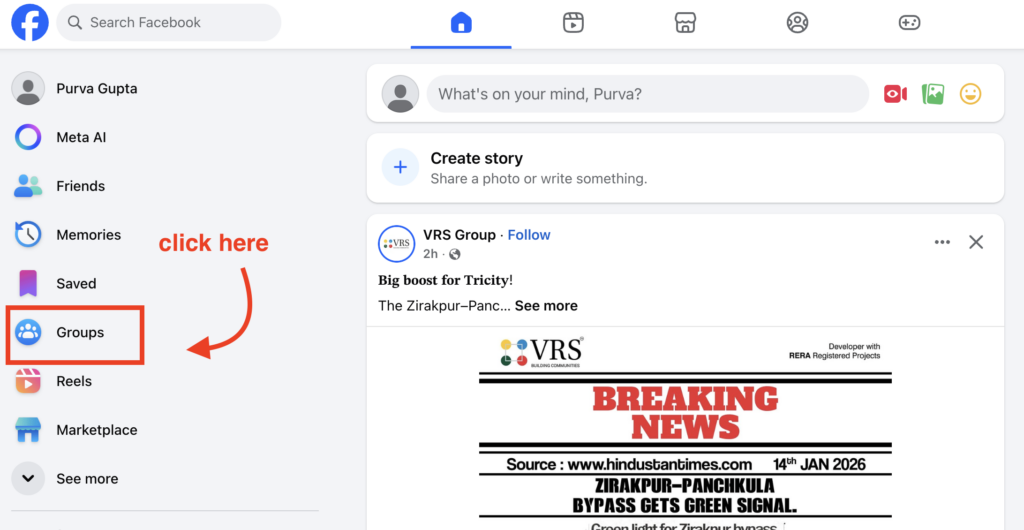The height and width of the screenshot is (530, 1024).
Task: Click the photo/video icon in composer
Action: (x=933, y=95)
